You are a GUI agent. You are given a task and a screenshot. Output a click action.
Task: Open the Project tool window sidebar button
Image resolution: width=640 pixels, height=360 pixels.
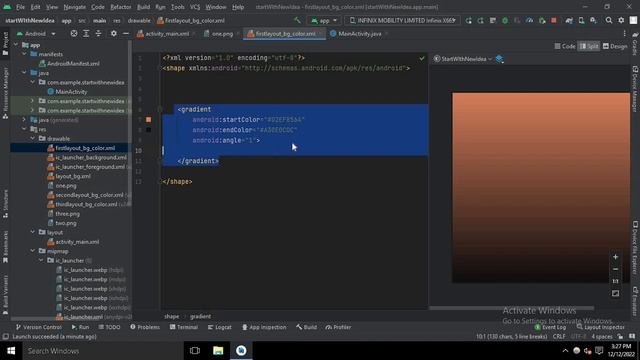tap(5, 43)
